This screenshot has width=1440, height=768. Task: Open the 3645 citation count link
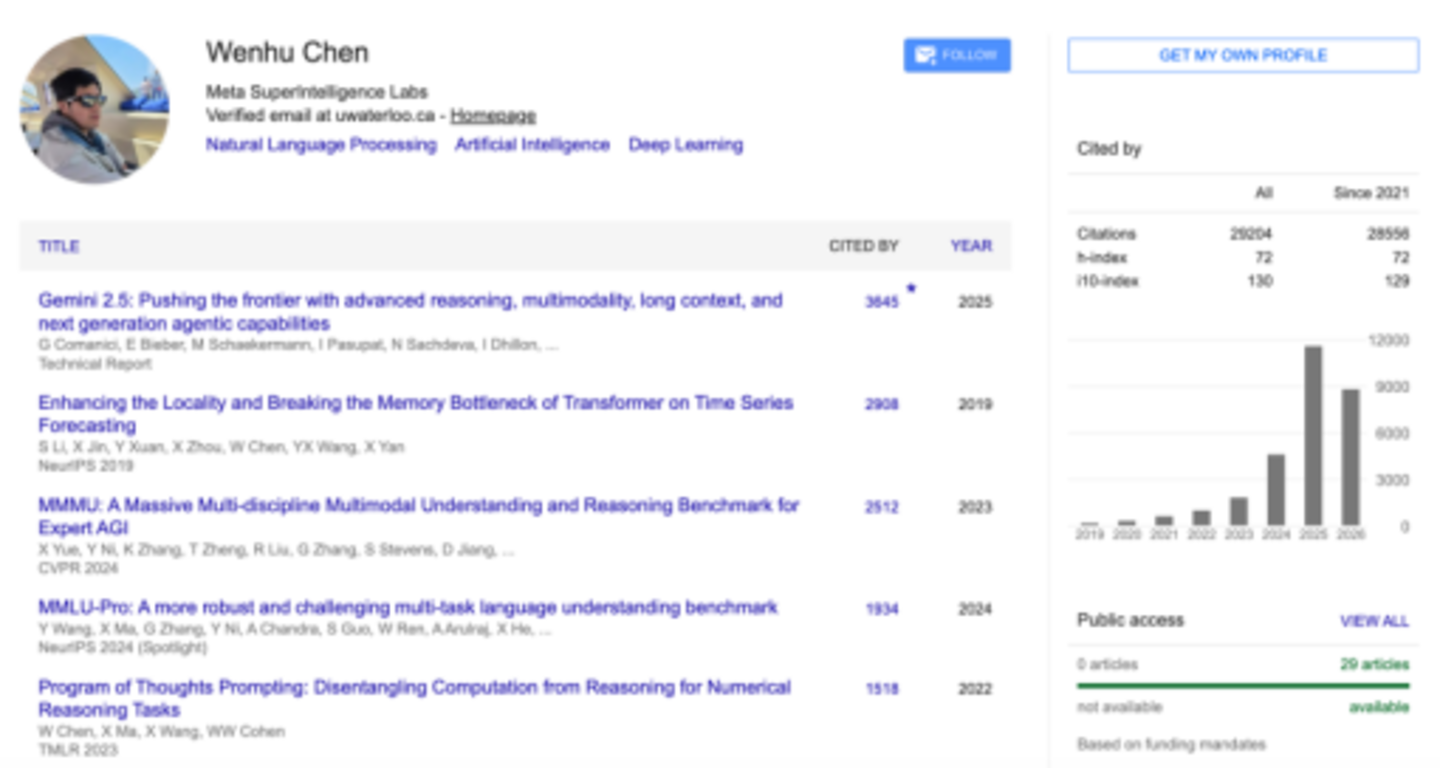(x=882, y=302)
